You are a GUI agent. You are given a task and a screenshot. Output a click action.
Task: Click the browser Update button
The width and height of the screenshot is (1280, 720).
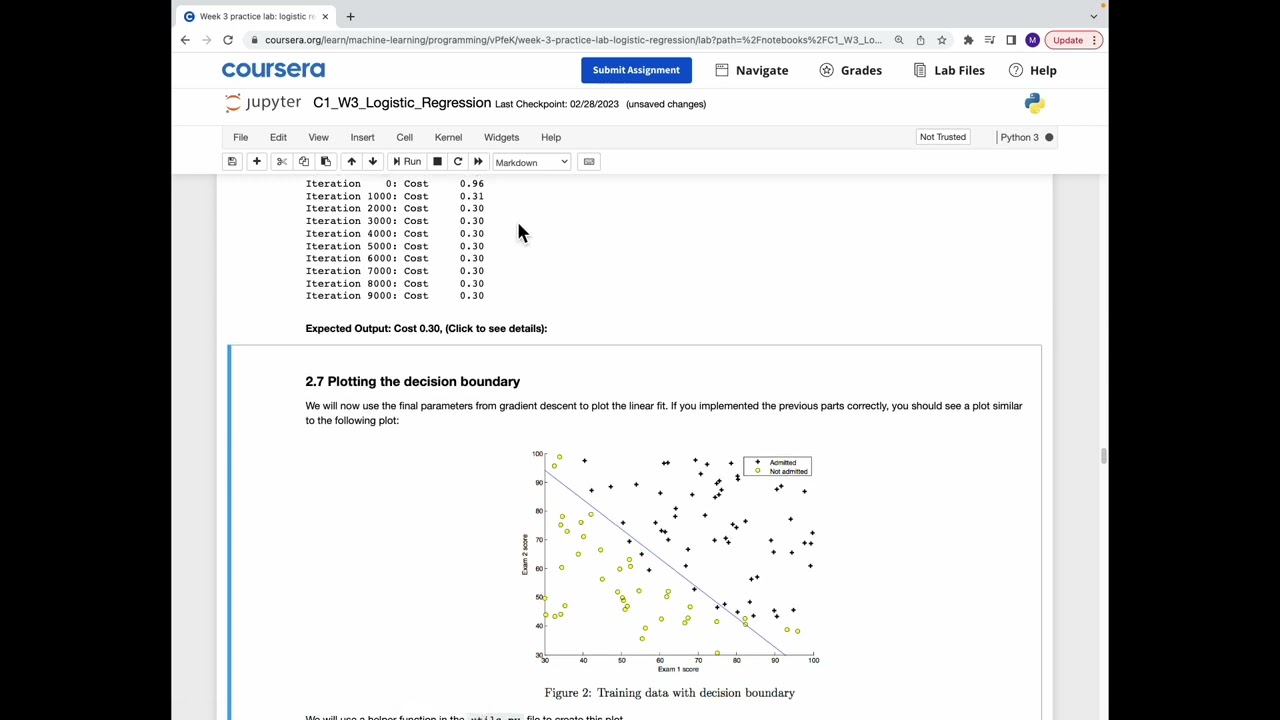(1074, 40)
